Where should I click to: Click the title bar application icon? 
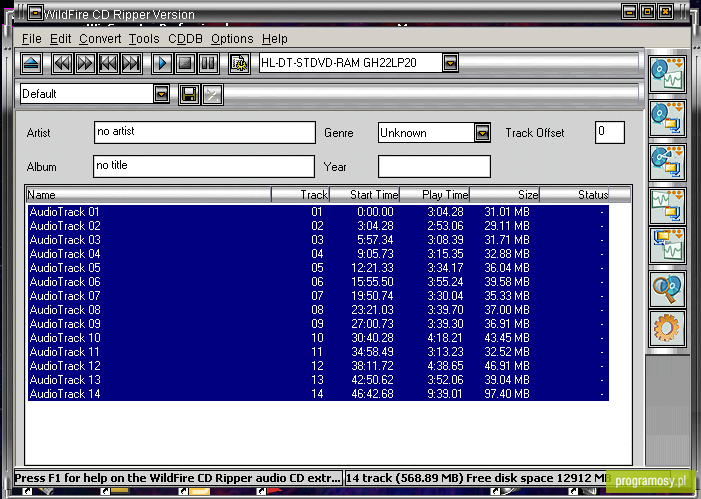35,13
